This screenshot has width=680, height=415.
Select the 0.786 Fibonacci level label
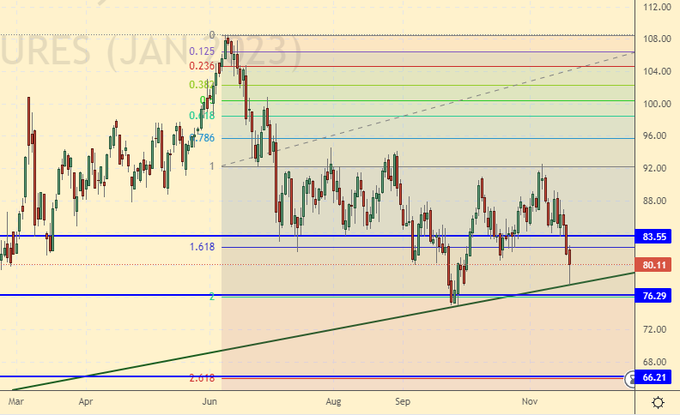202,138
